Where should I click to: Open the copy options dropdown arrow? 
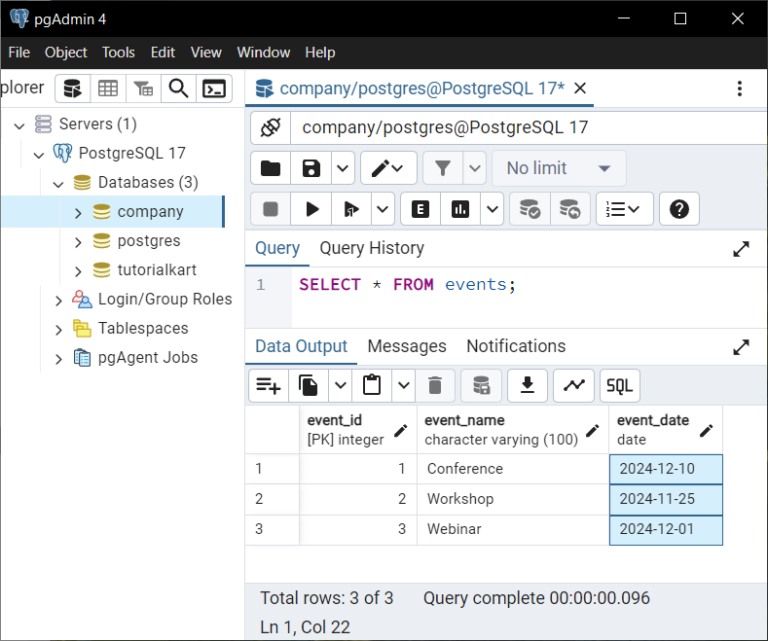tap(340, 385)
